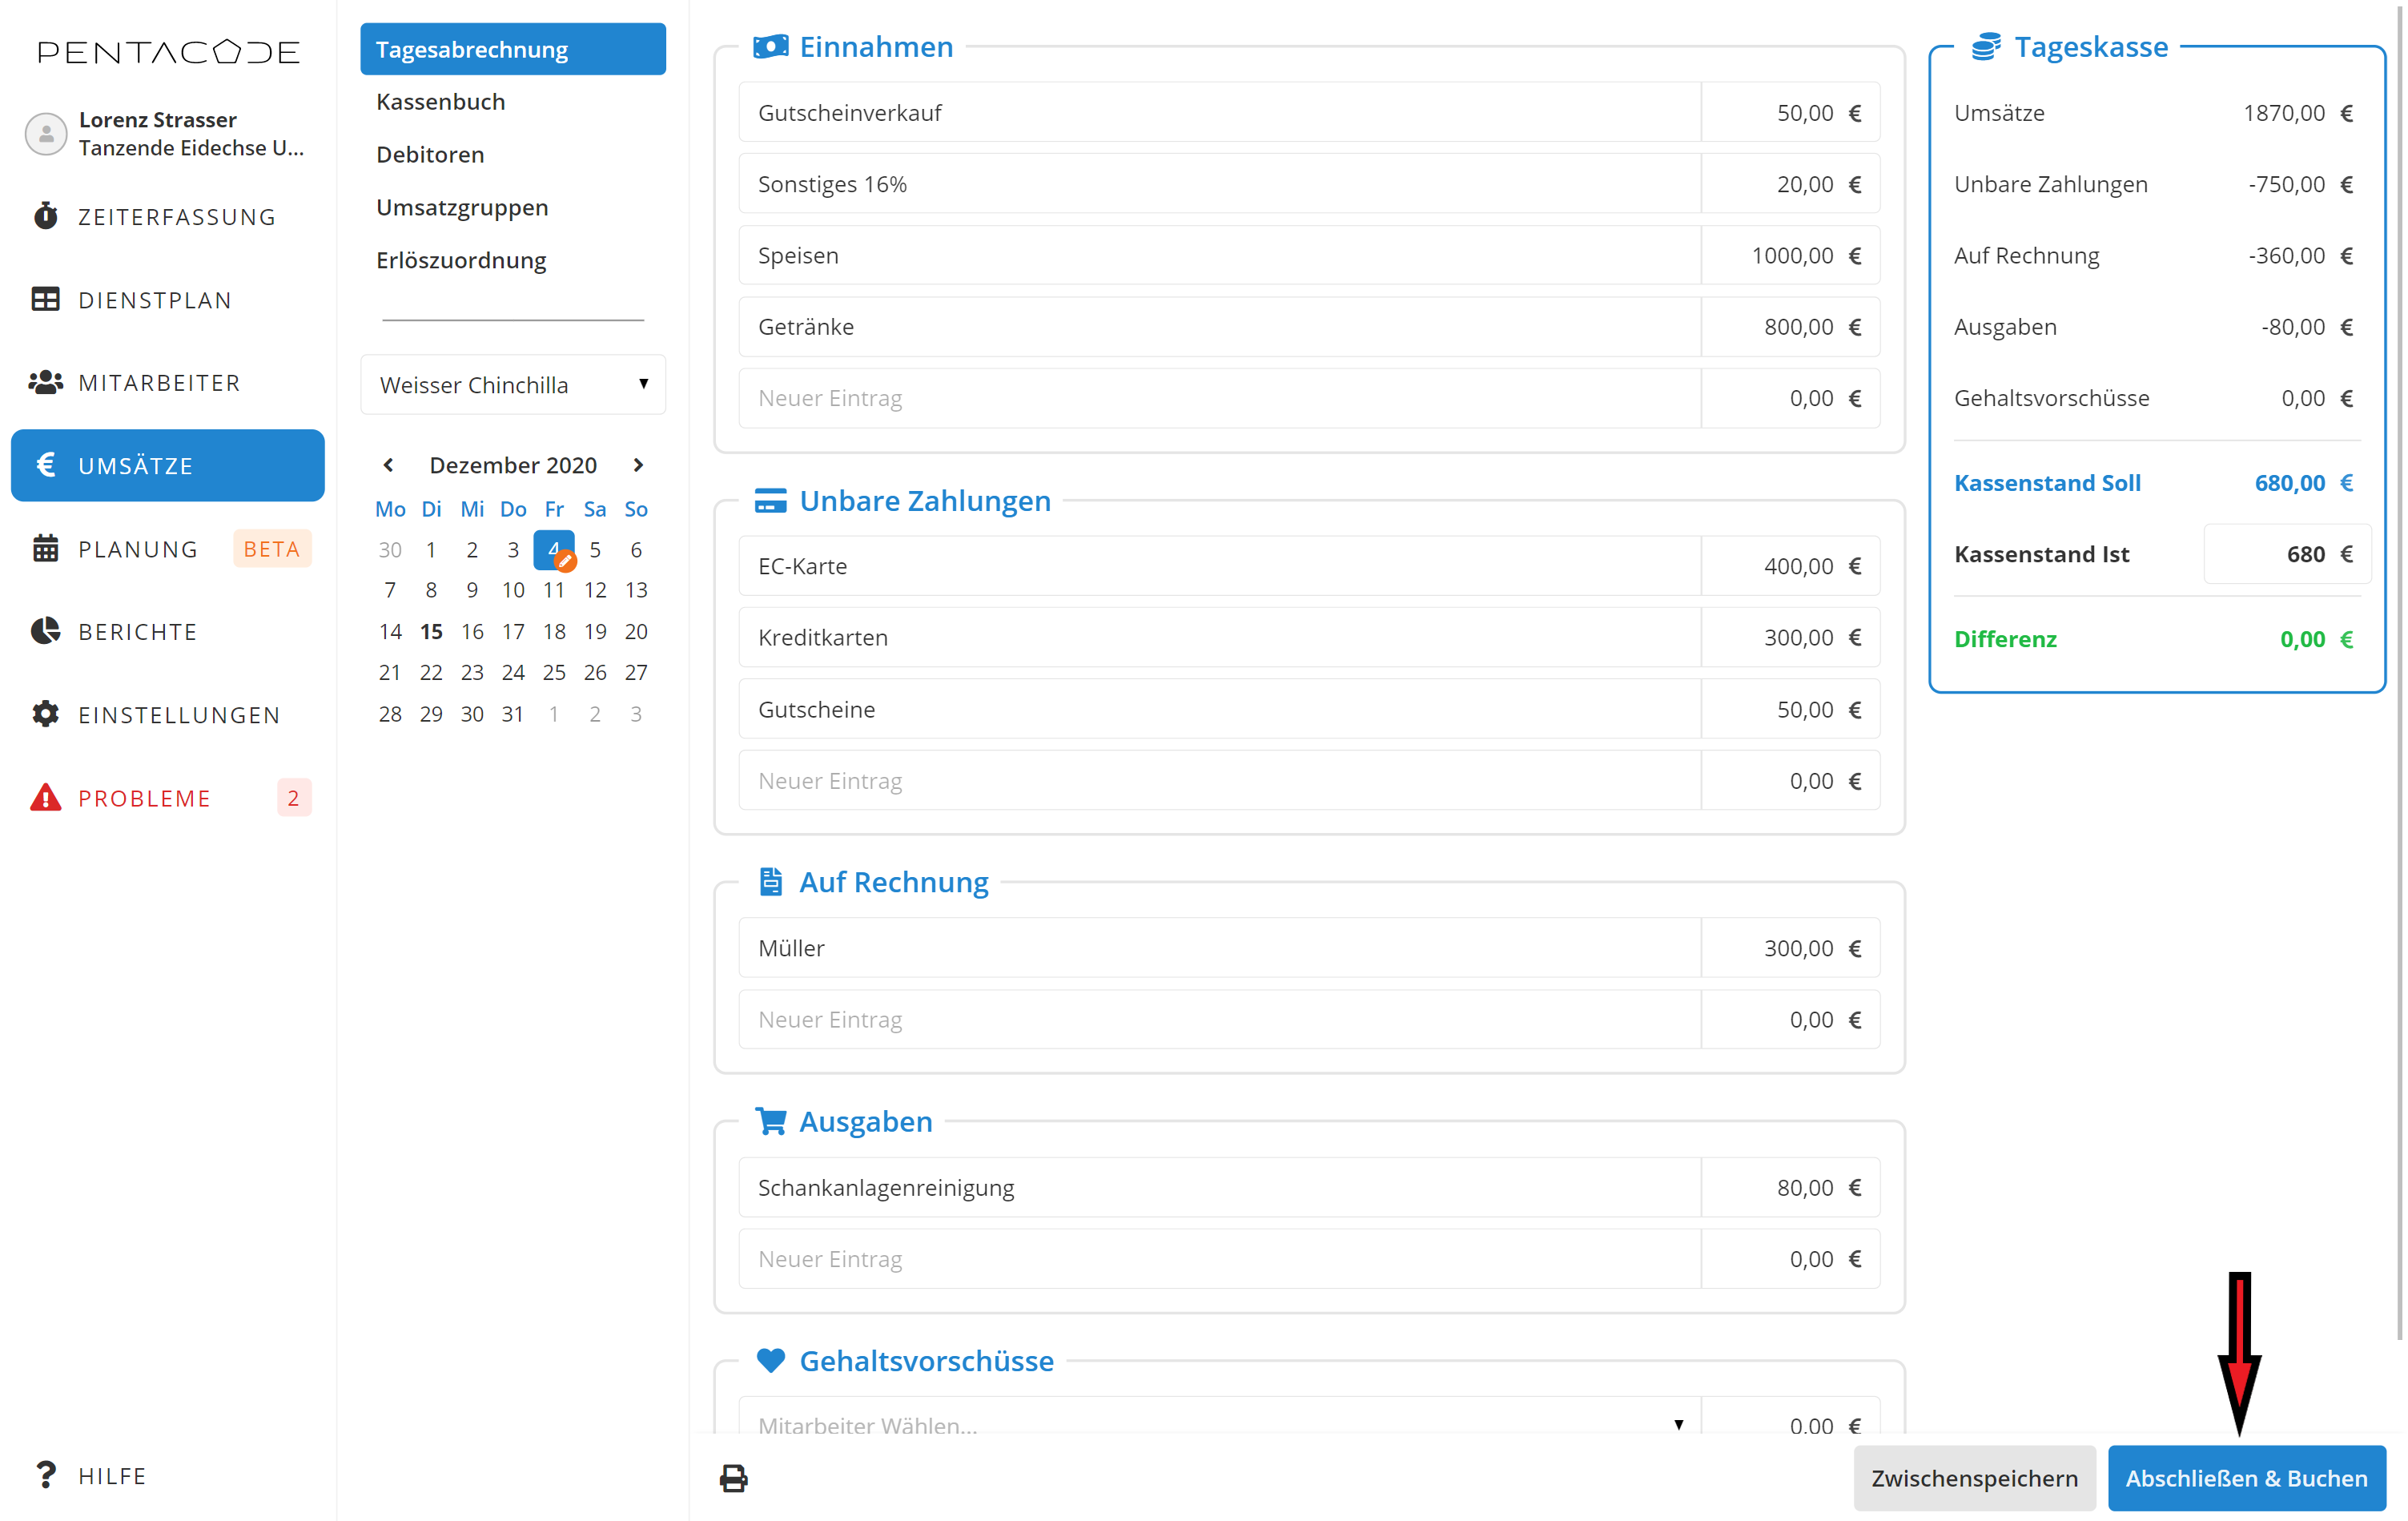
Task: Click the Hilfe question mark icon
Action: [45, 1474]
